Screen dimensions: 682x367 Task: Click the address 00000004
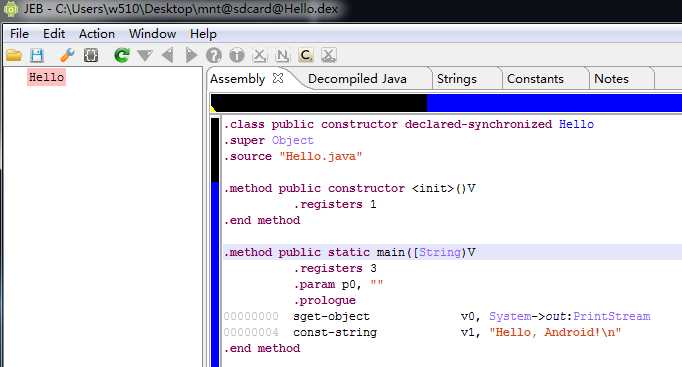click(251, 333)
